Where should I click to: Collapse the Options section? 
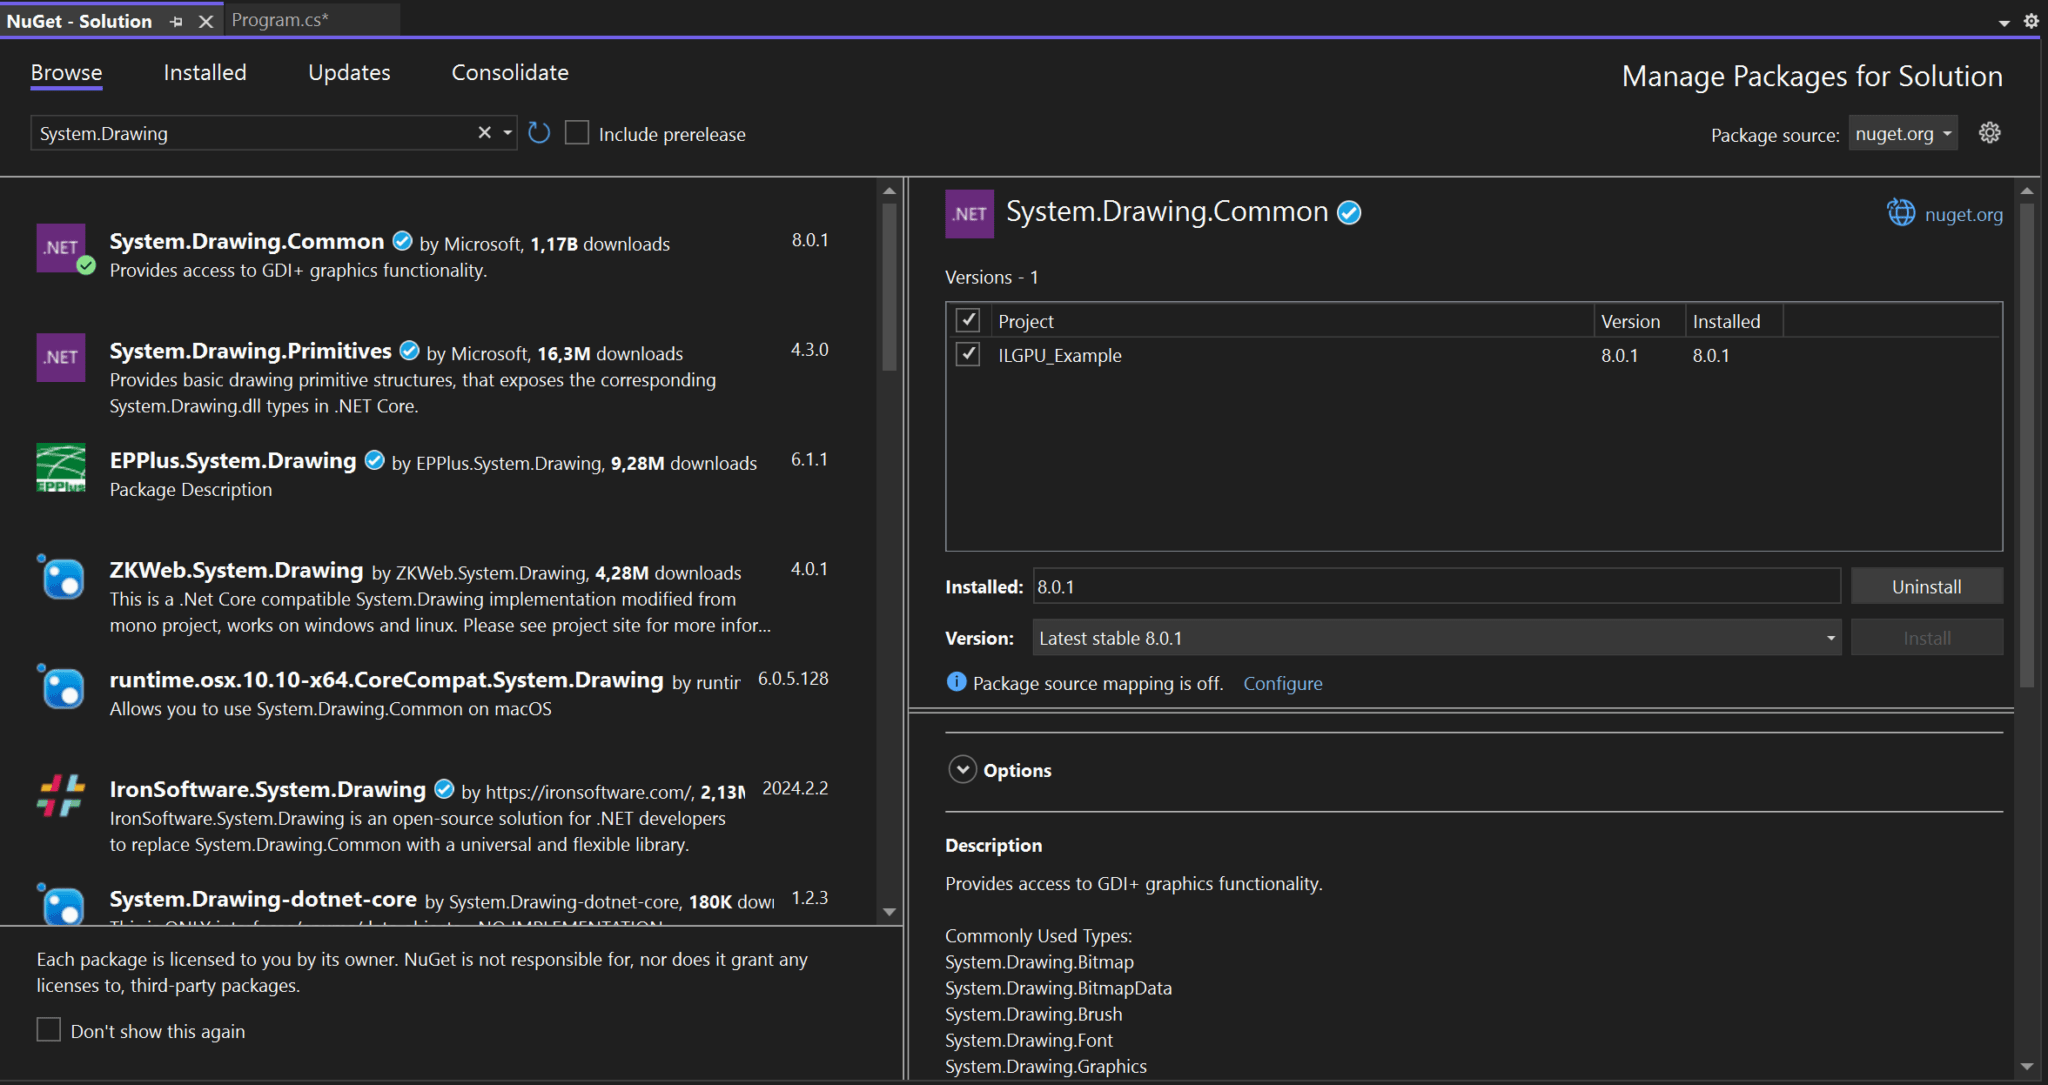(x=962, y=769)
